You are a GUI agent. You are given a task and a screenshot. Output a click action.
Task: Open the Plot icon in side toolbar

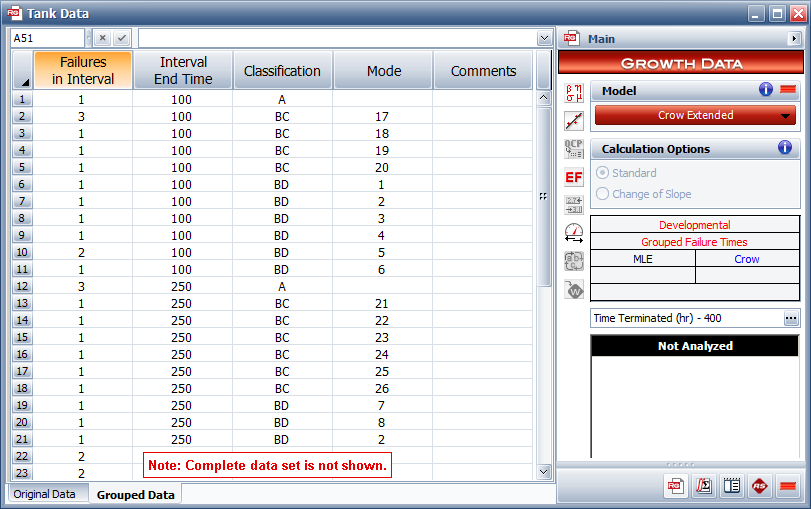click(x=574, y=122)
